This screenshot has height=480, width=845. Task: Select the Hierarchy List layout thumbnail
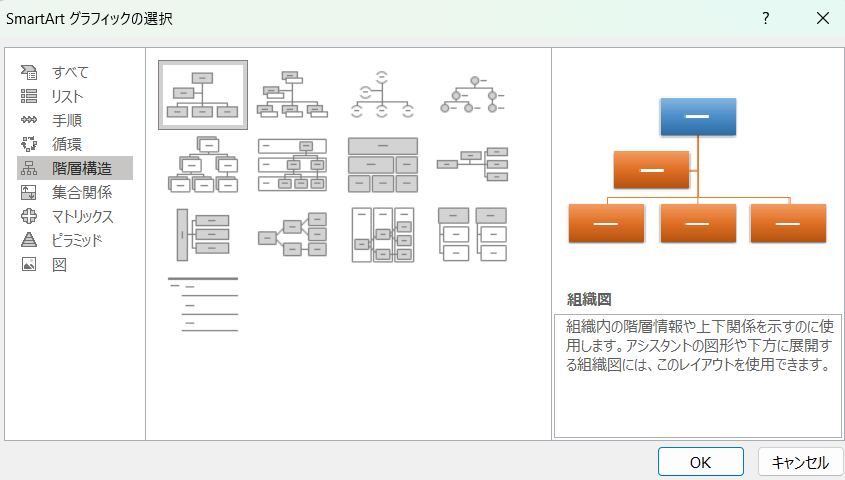(472, 235)
